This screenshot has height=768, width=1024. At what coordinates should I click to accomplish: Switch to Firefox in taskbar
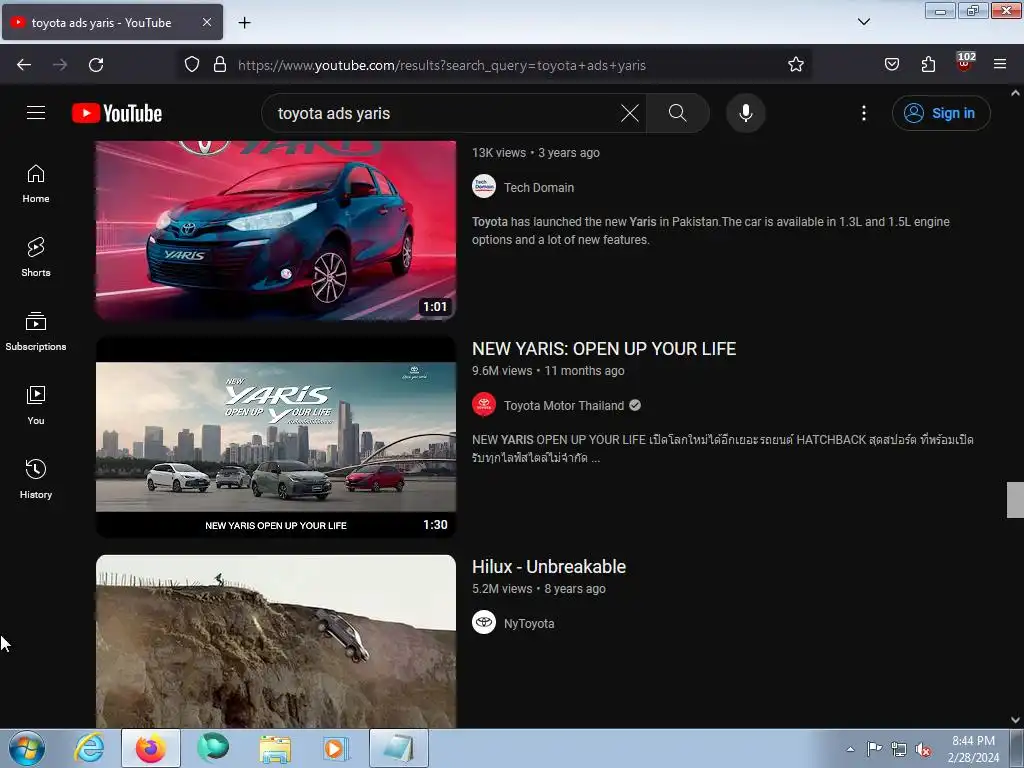tap(151, 748)
